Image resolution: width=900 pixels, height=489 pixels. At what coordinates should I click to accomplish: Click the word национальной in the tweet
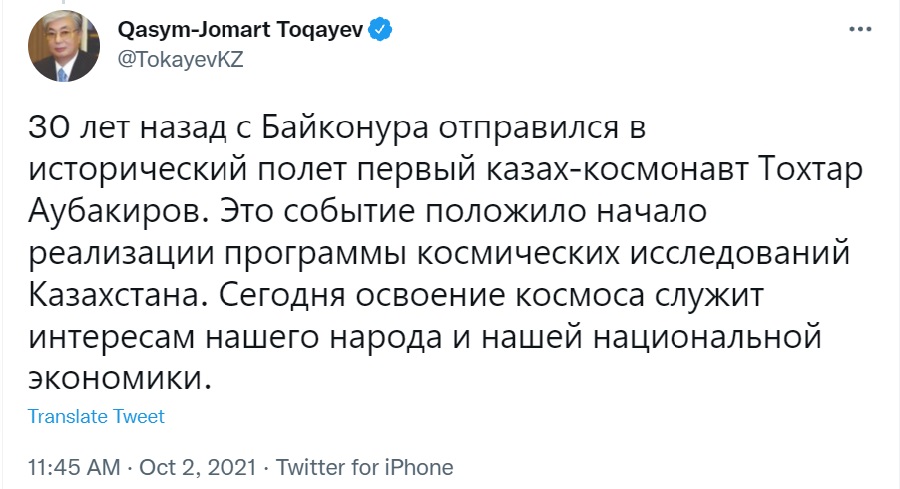(x=707, y=337)
